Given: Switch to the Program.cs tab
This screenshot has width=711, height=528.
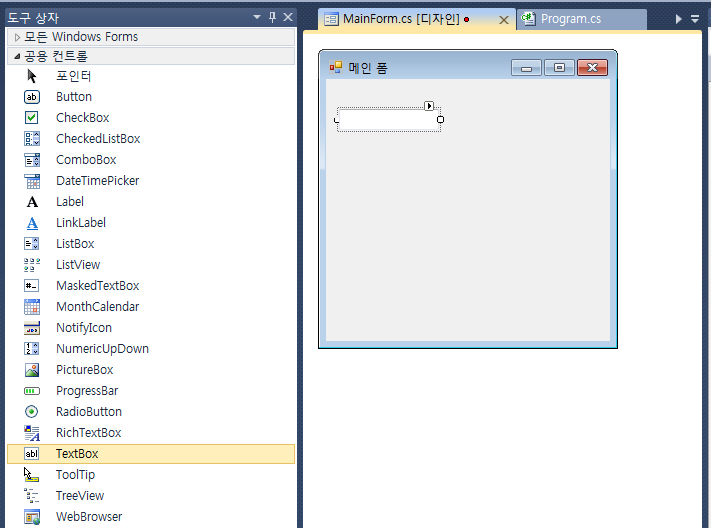Looking at the screenshot, I should [x=582, y=19].
